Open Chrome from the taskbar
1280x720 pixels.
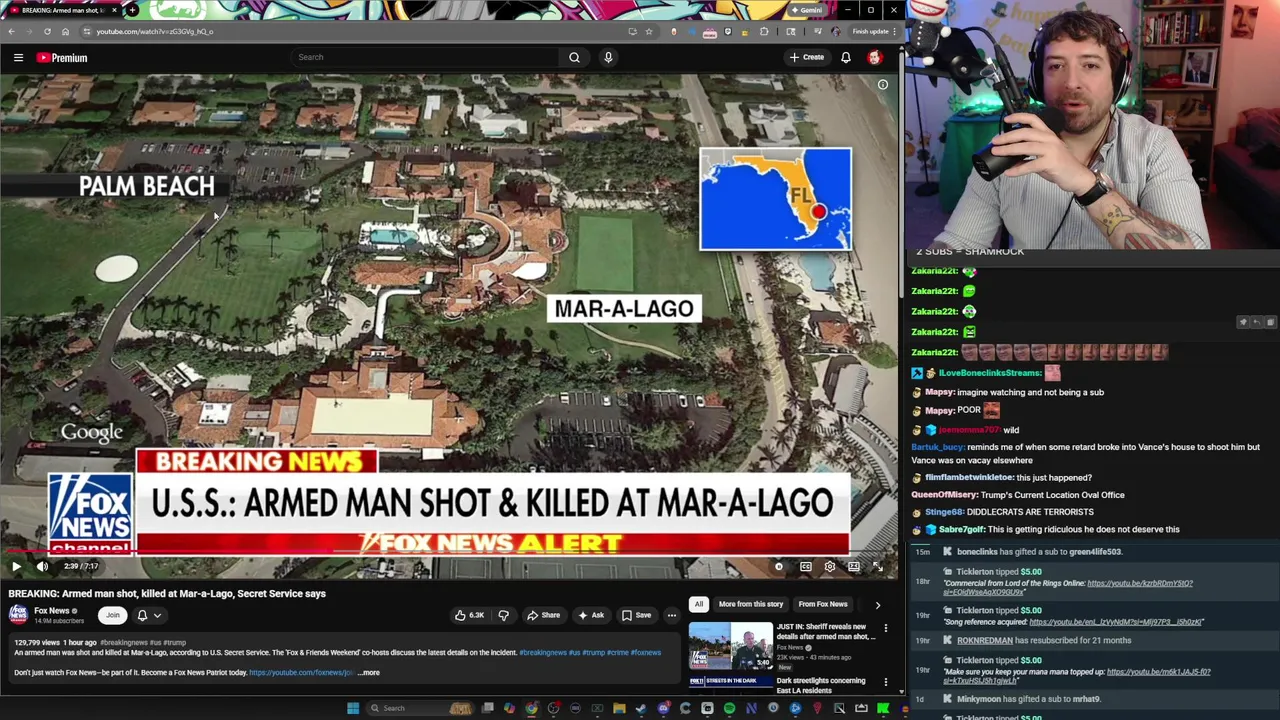(x=531, y=708)
